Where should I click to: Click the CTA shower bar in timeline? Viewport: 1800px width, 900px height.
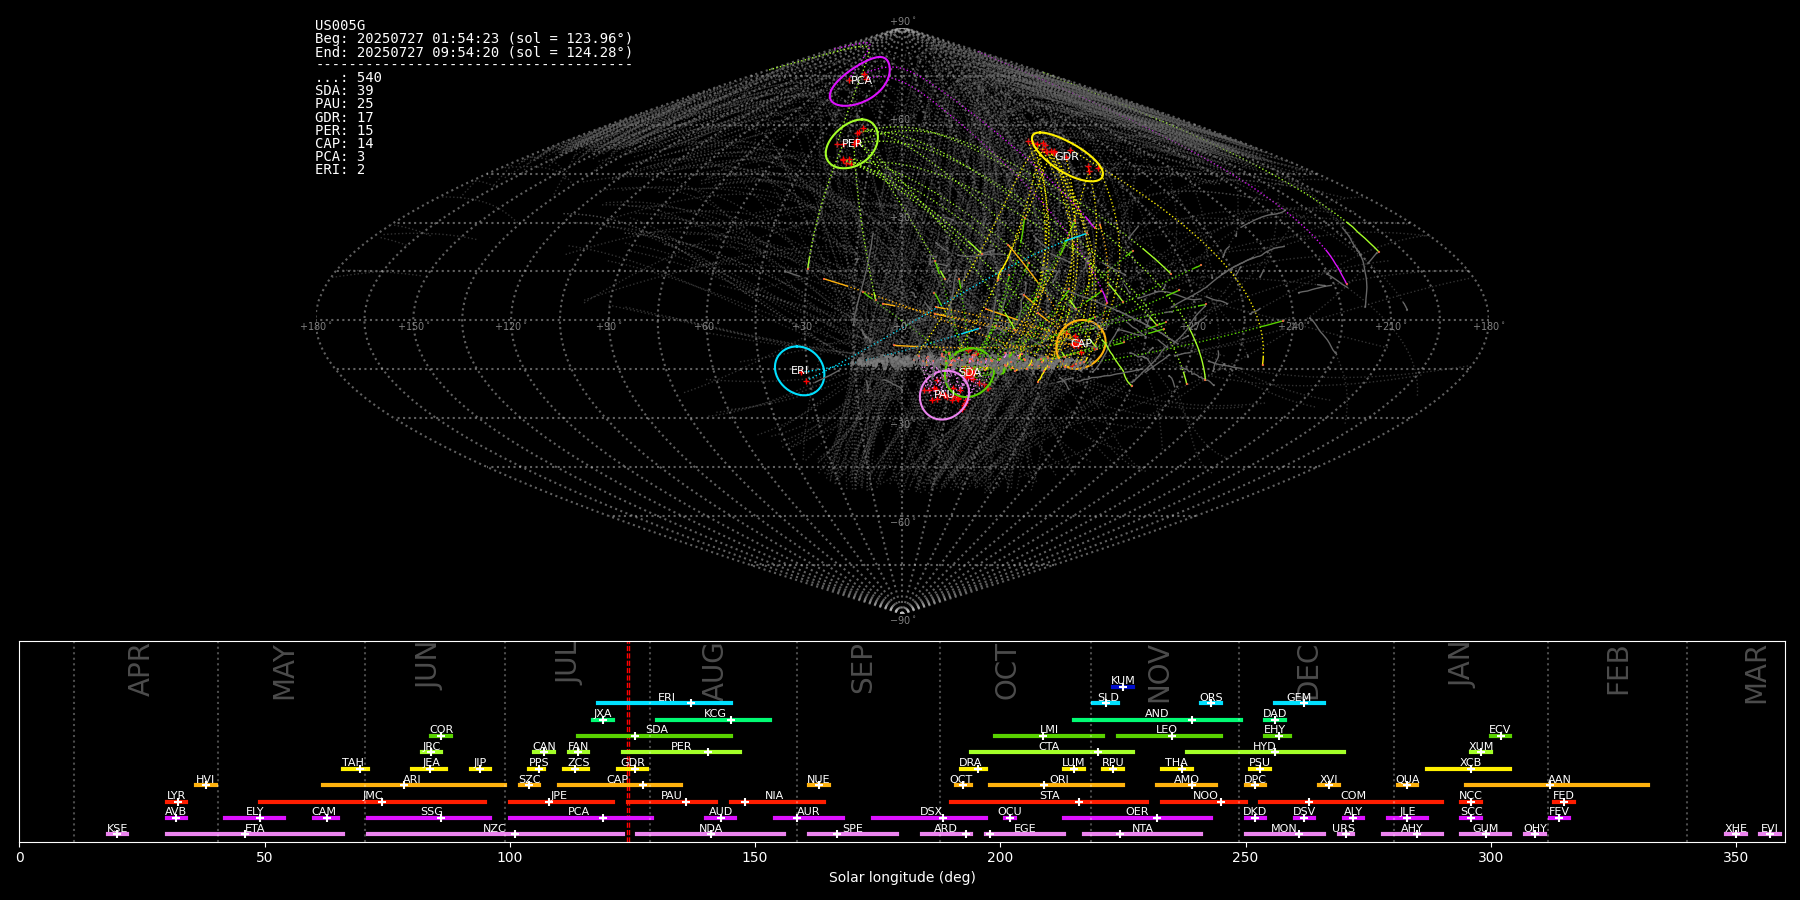coord(1052,752)
